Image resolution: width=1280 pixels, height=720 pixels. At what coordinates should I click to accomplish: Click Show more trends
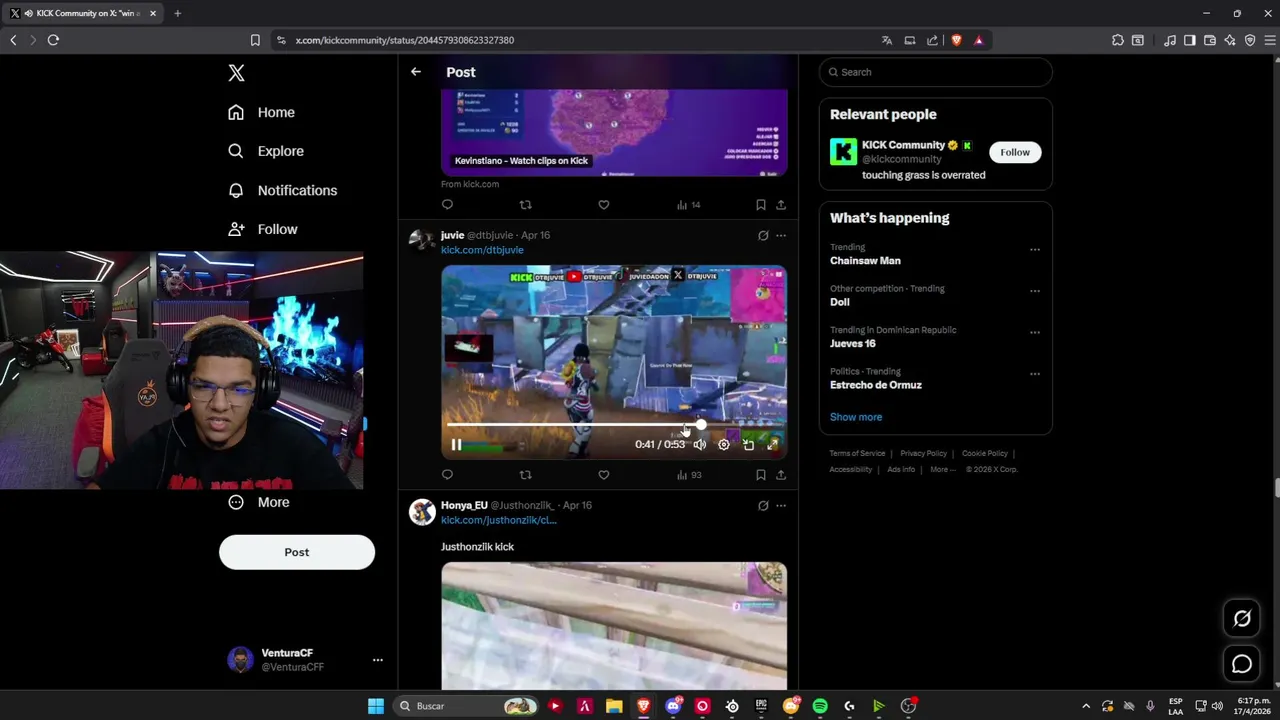(x=856, y=417)
